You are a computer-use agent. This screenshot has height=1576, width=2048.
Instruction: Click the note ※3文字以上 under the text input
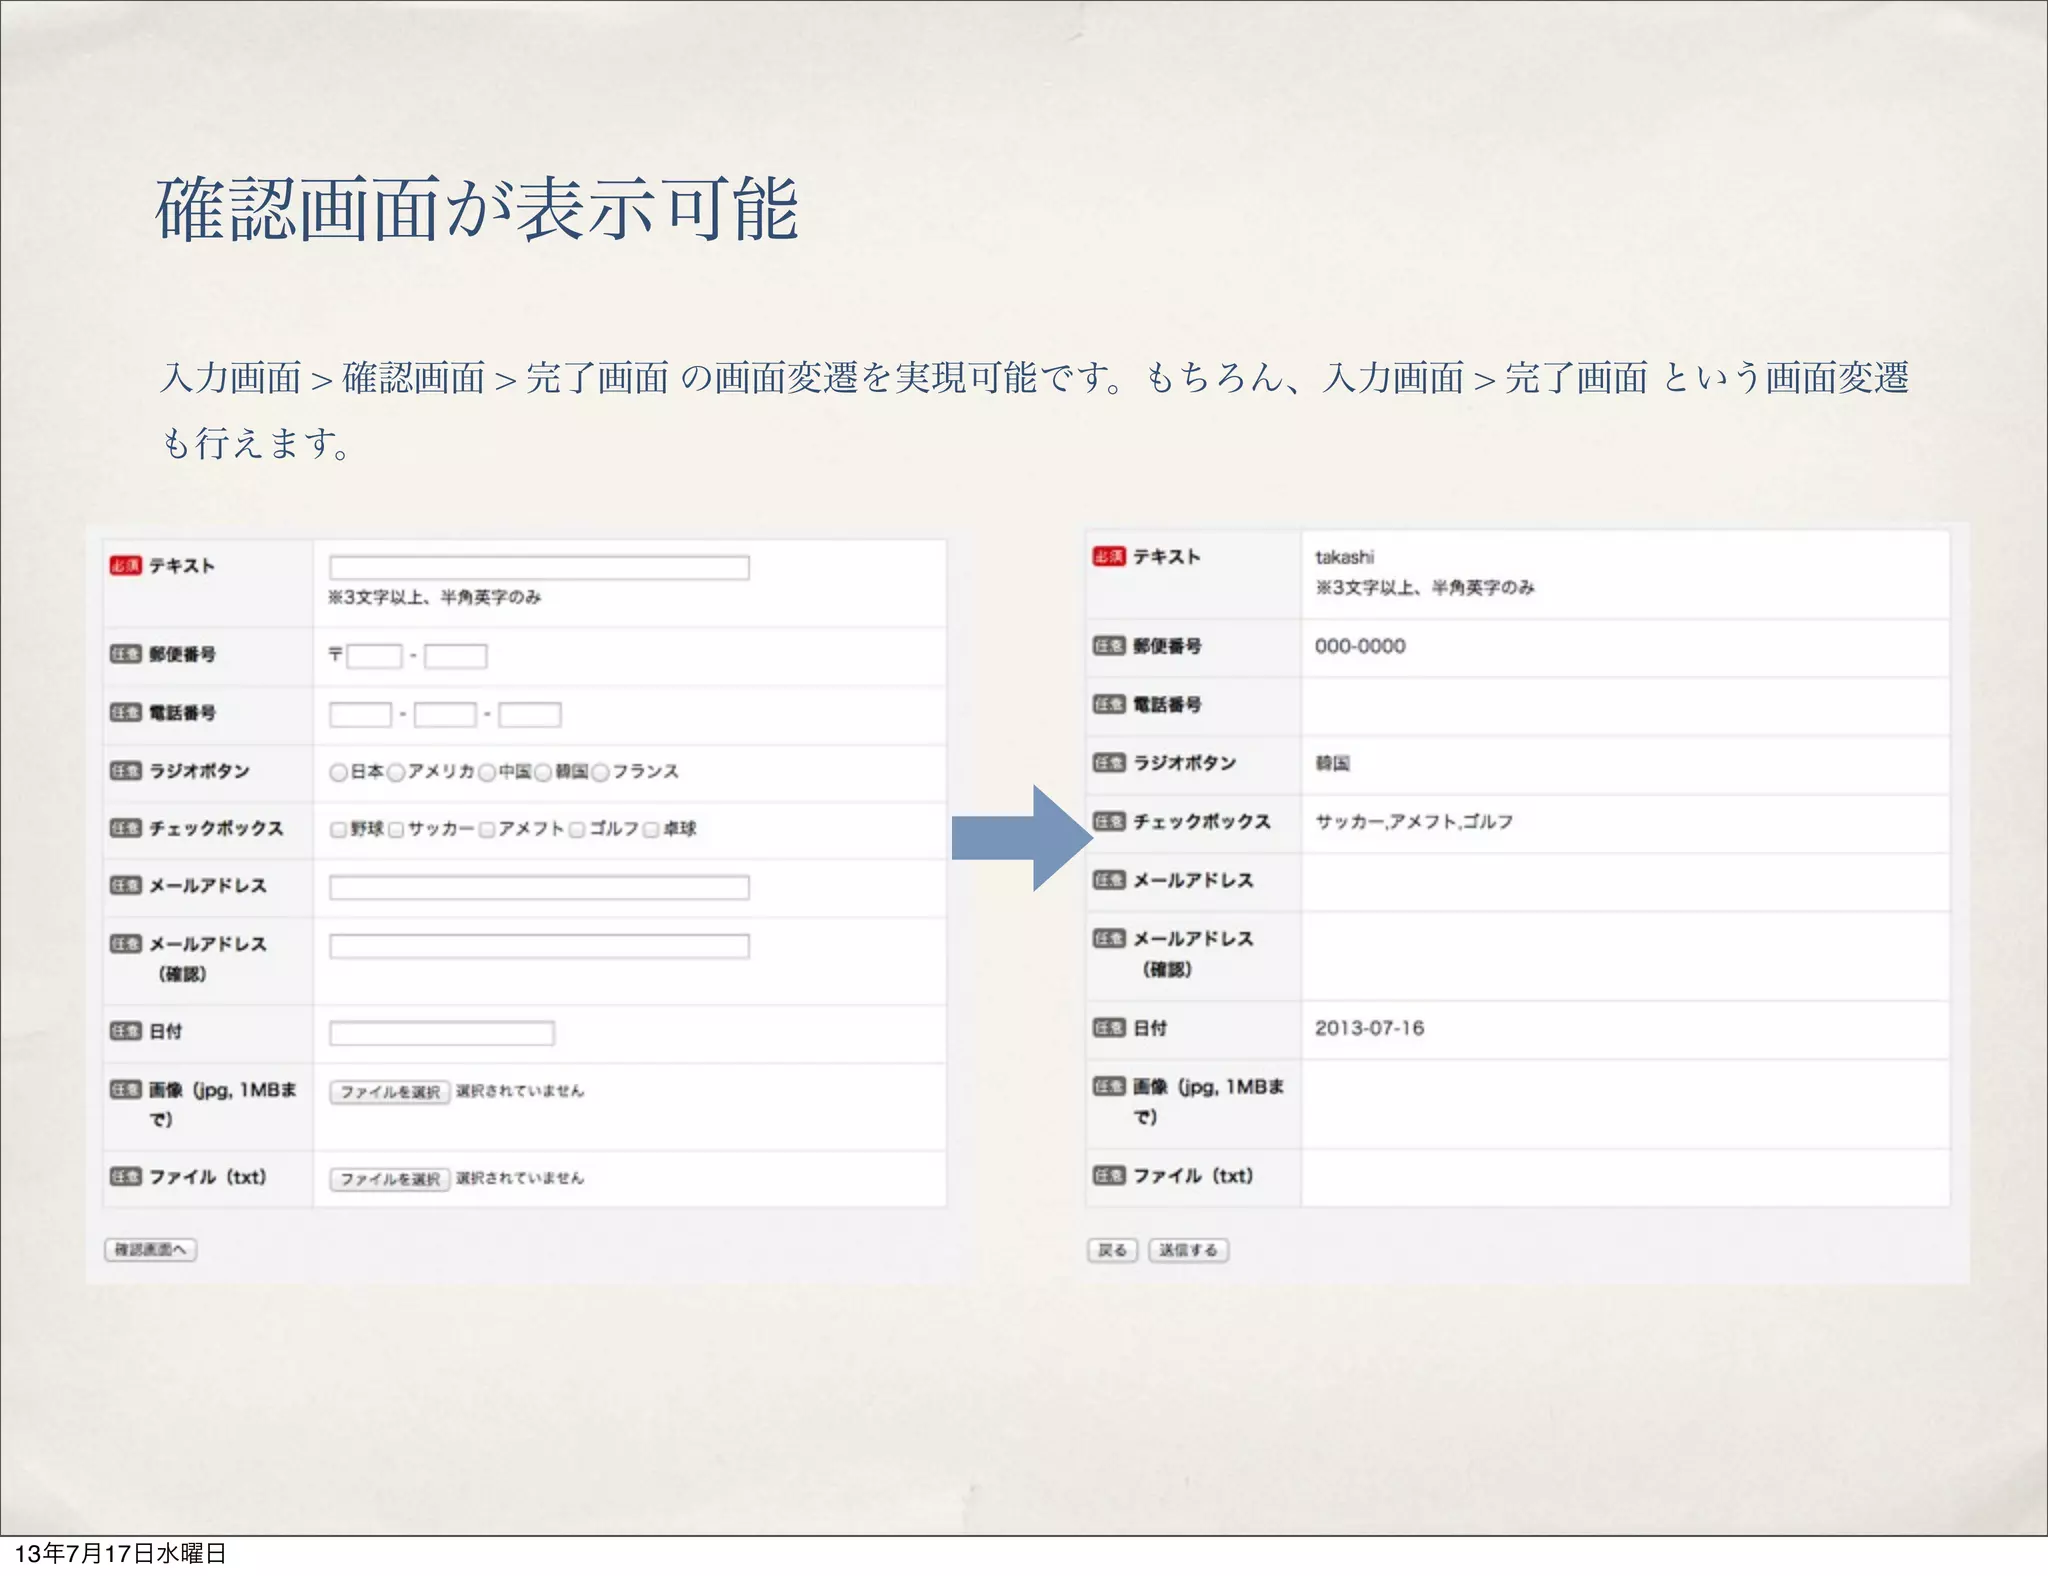(434, 597)
